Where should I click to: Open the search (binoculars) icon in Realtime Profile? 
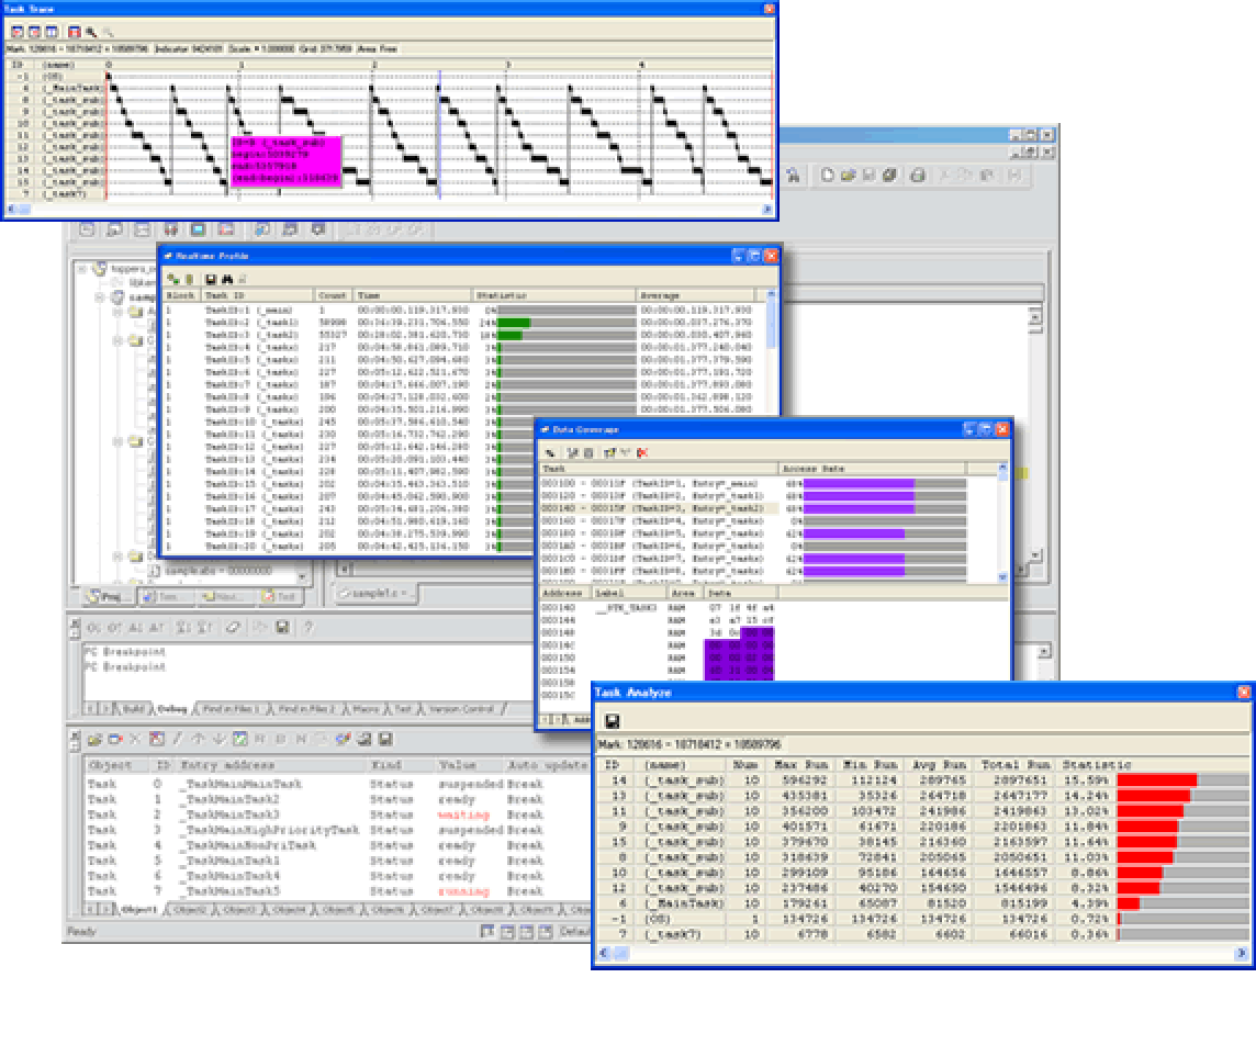pos(228,277)
